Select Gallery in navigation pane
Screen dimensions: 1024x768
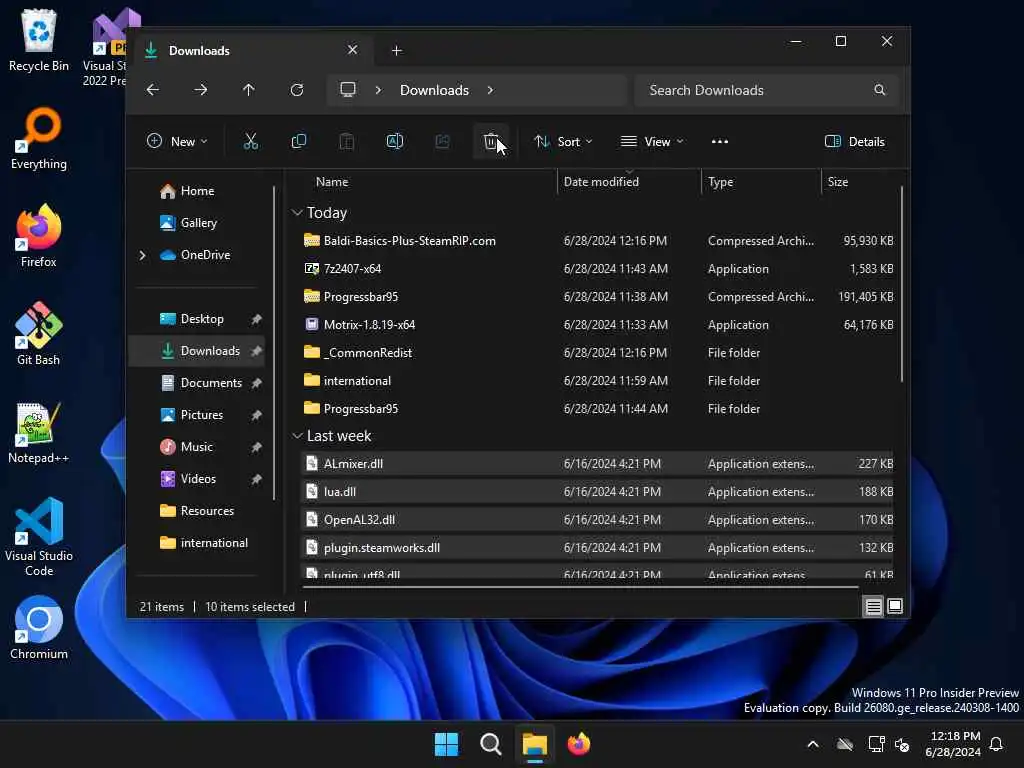(197, 223)
